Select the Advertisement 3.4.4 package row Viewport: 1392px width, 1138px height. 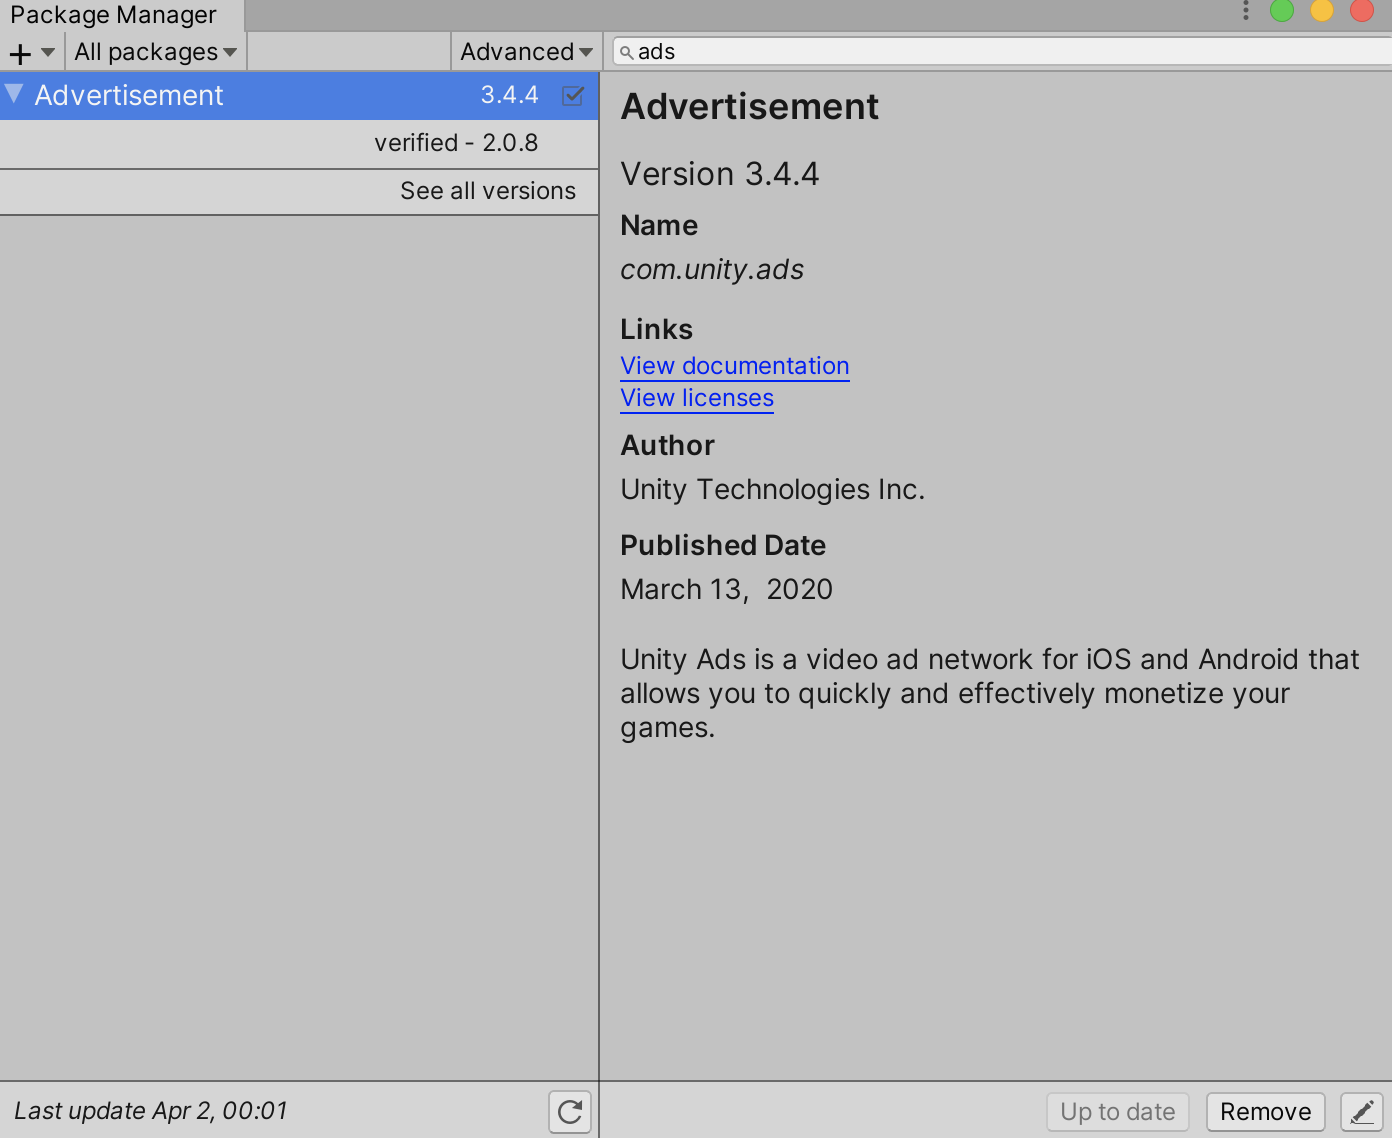coord(299,95)
